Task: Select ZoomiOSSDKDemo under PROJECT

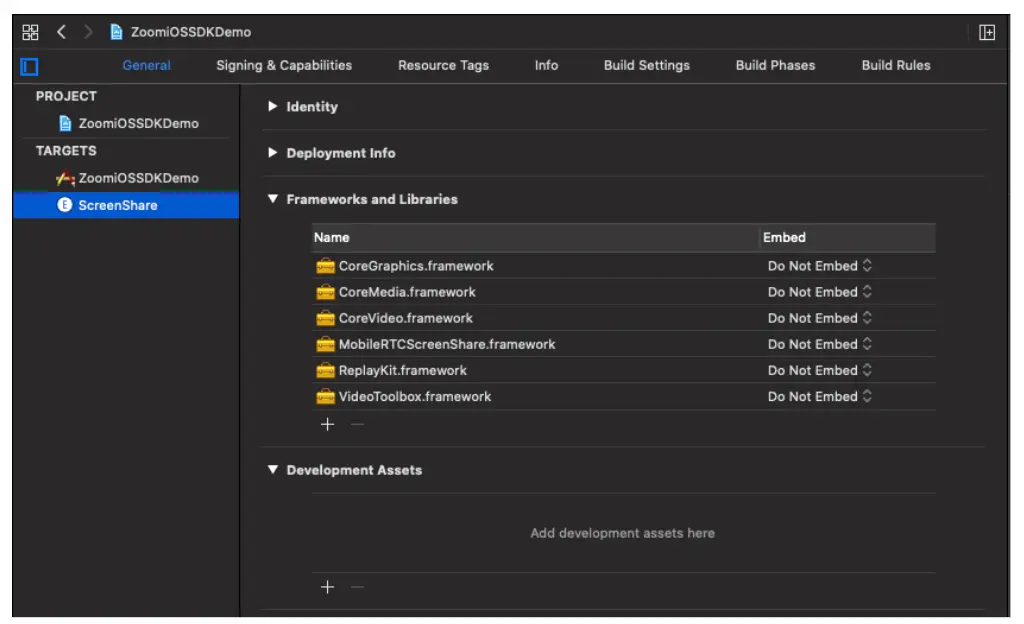Action: [138, 124]
